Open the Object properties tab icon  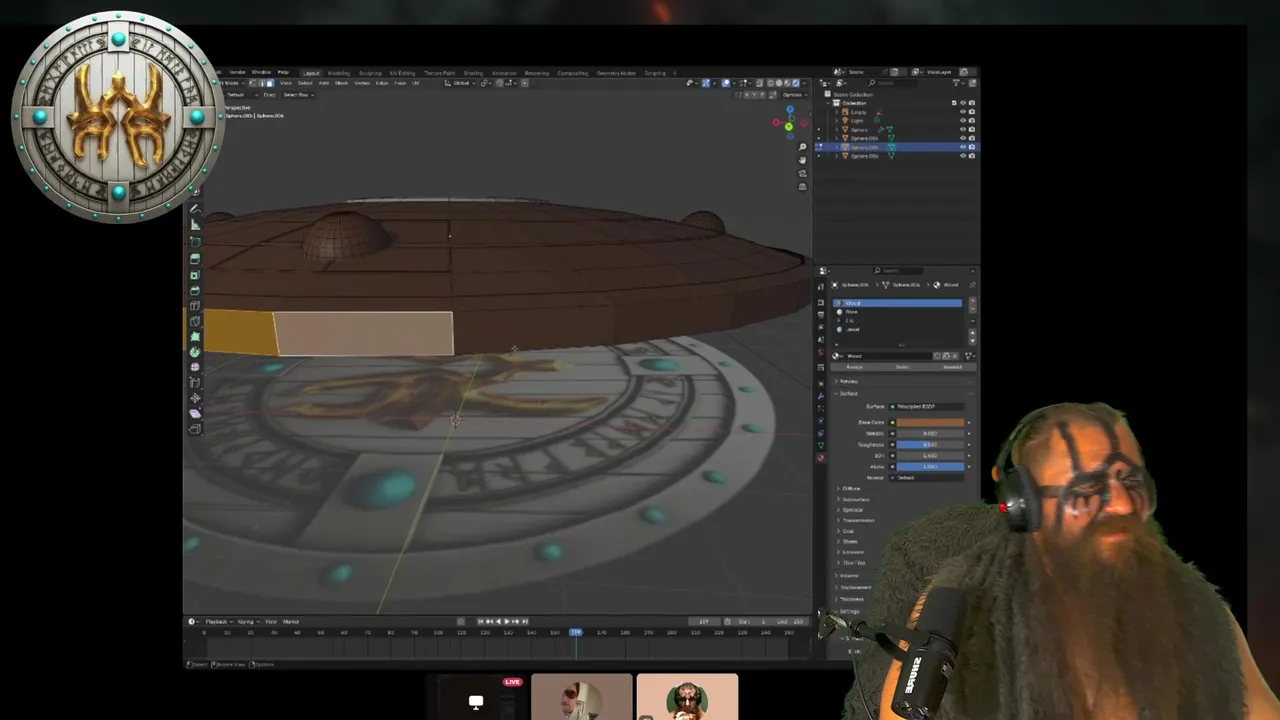coord(821,382)
